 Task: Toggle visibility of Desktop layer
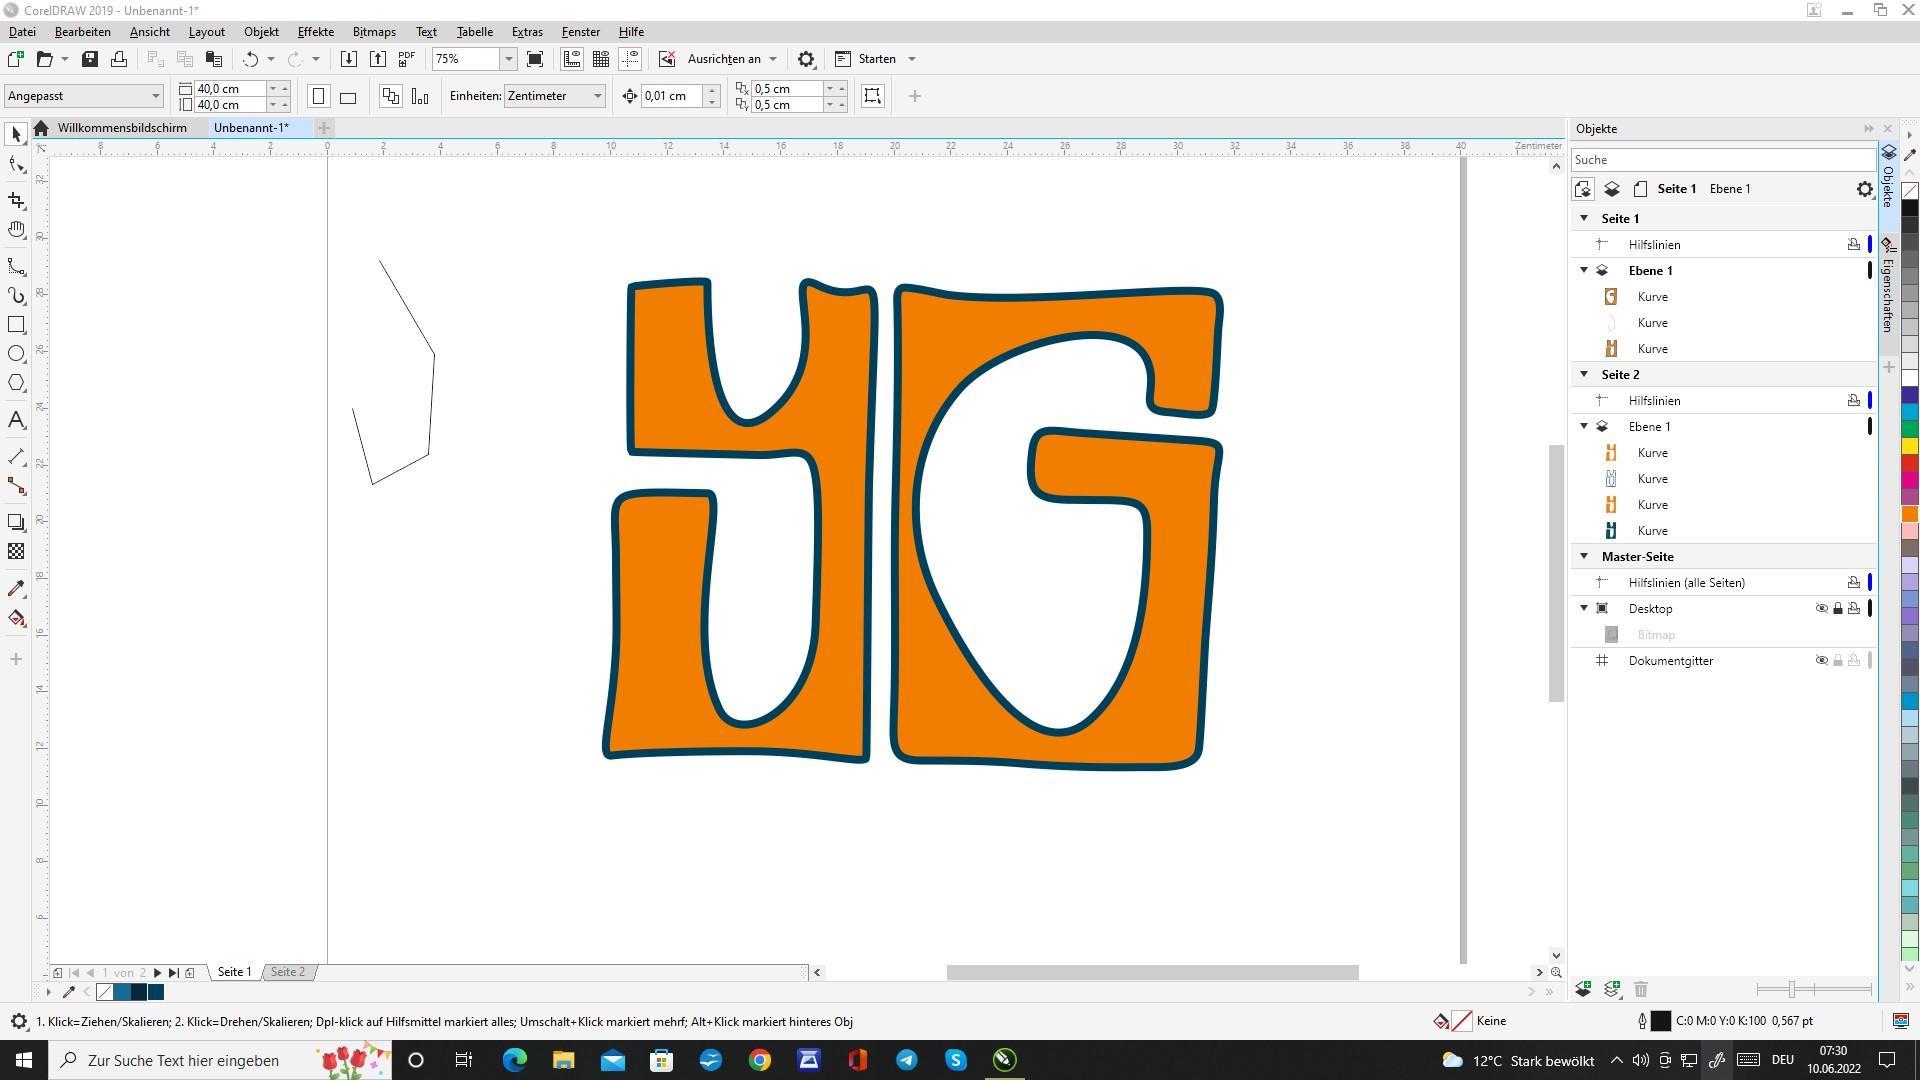1821,609
